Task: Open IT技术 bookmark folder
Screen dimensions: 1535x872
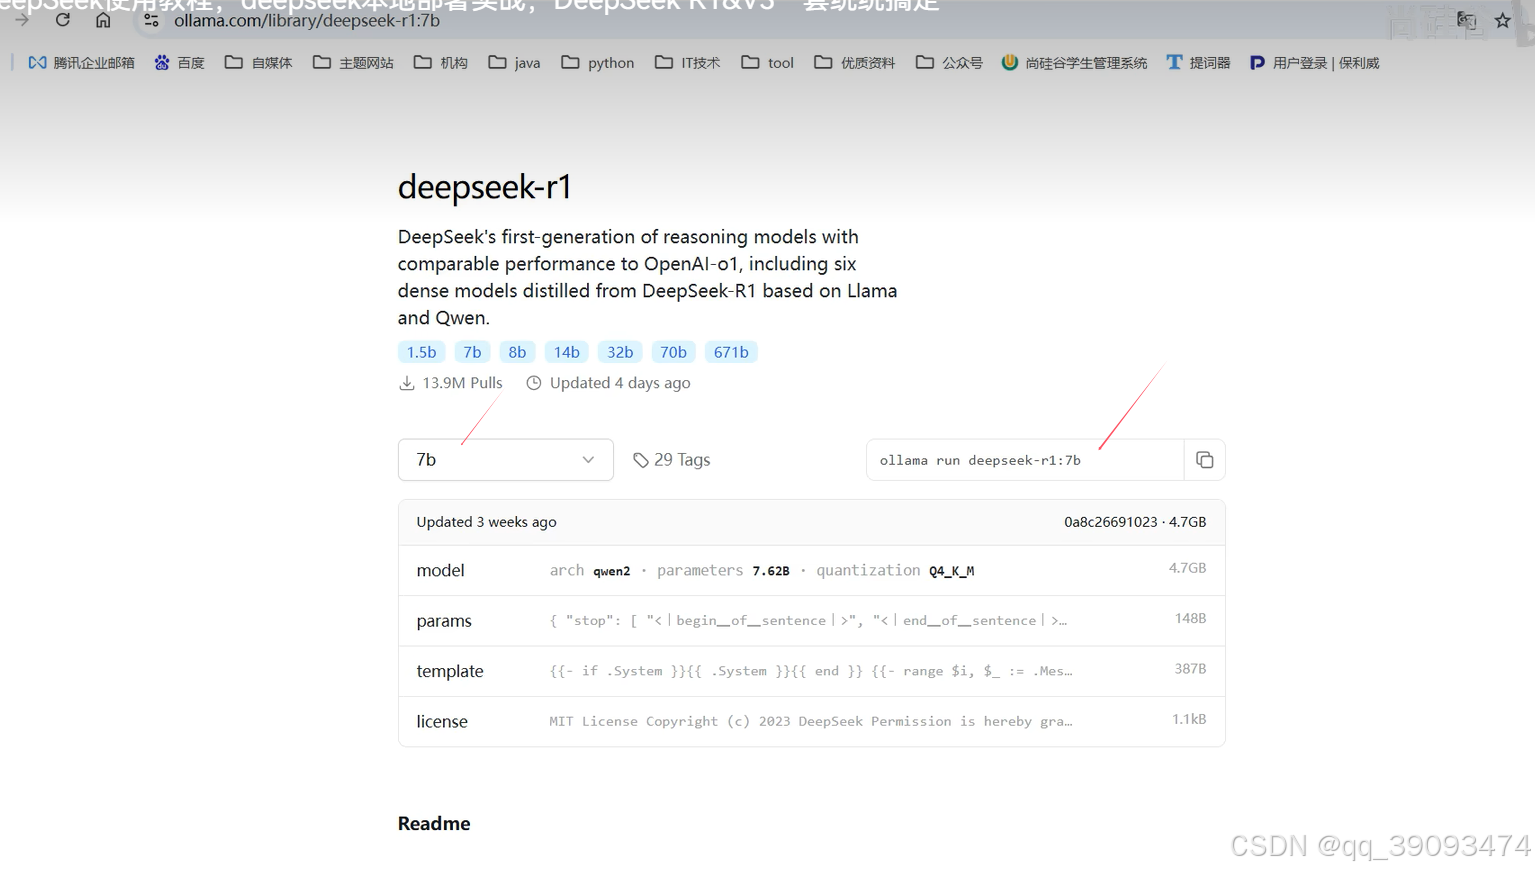Action: pos(687,63)
